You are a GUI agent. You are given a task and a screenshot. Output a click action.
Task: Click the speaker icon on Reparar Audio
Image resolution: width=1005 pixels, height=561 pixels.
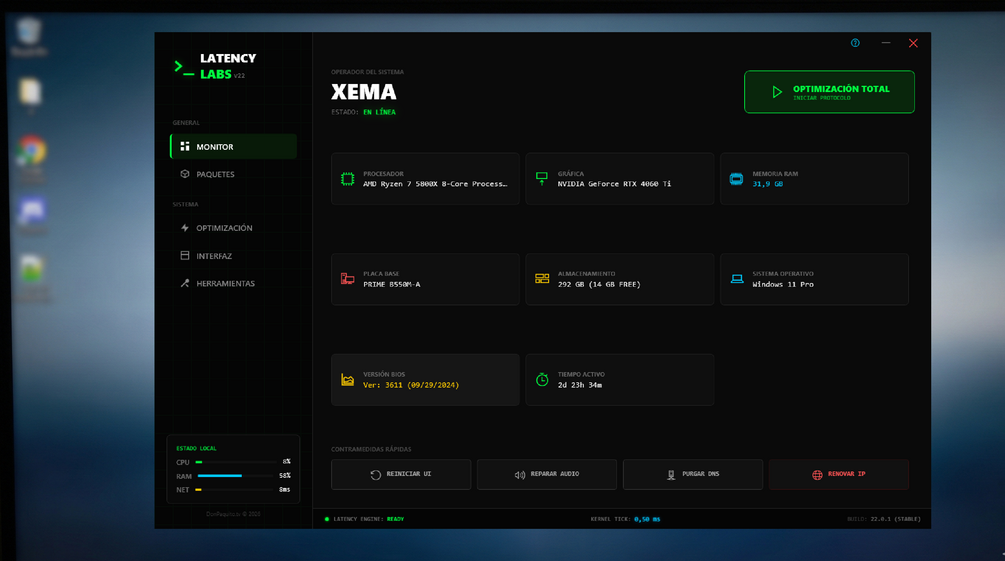coord(520,475)
